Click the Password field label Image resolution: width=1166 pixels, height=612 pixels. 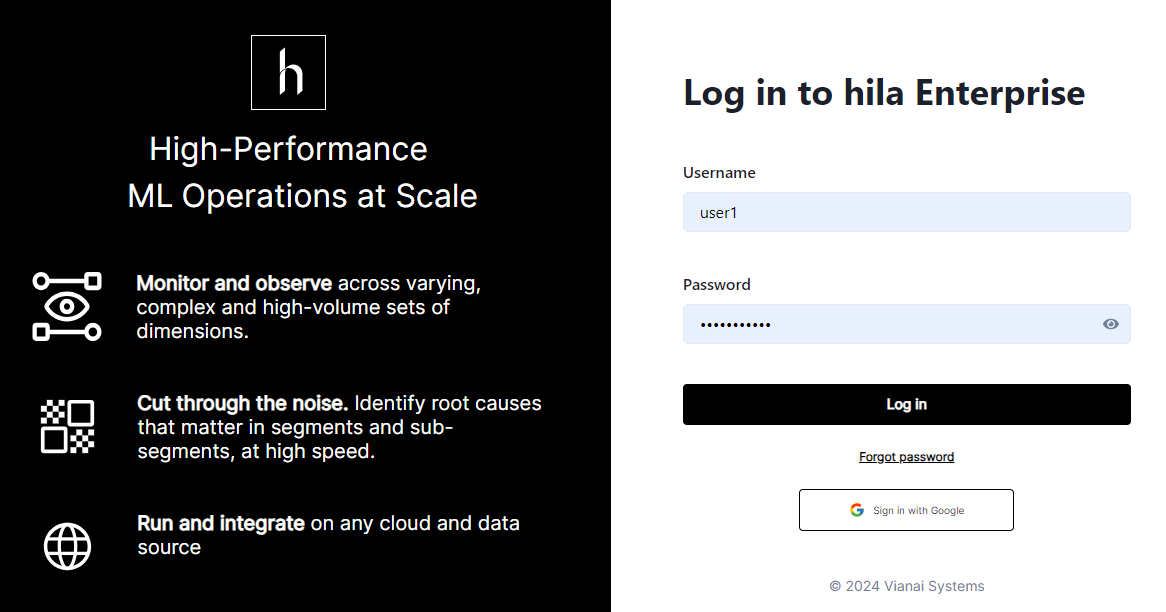click(x=716, y=284)
